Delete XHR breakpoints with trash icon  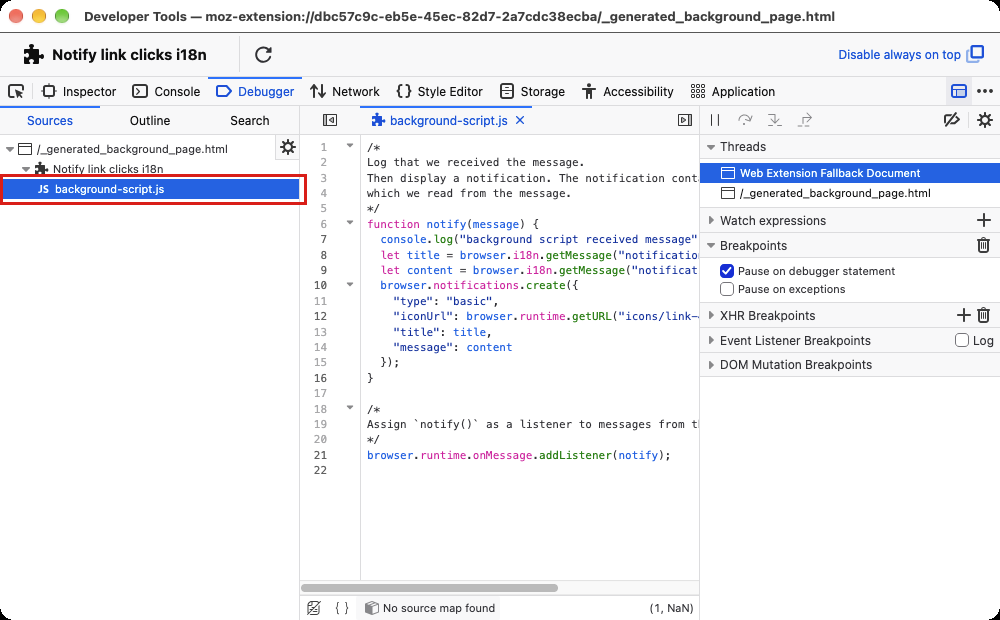tap(983, 315)
